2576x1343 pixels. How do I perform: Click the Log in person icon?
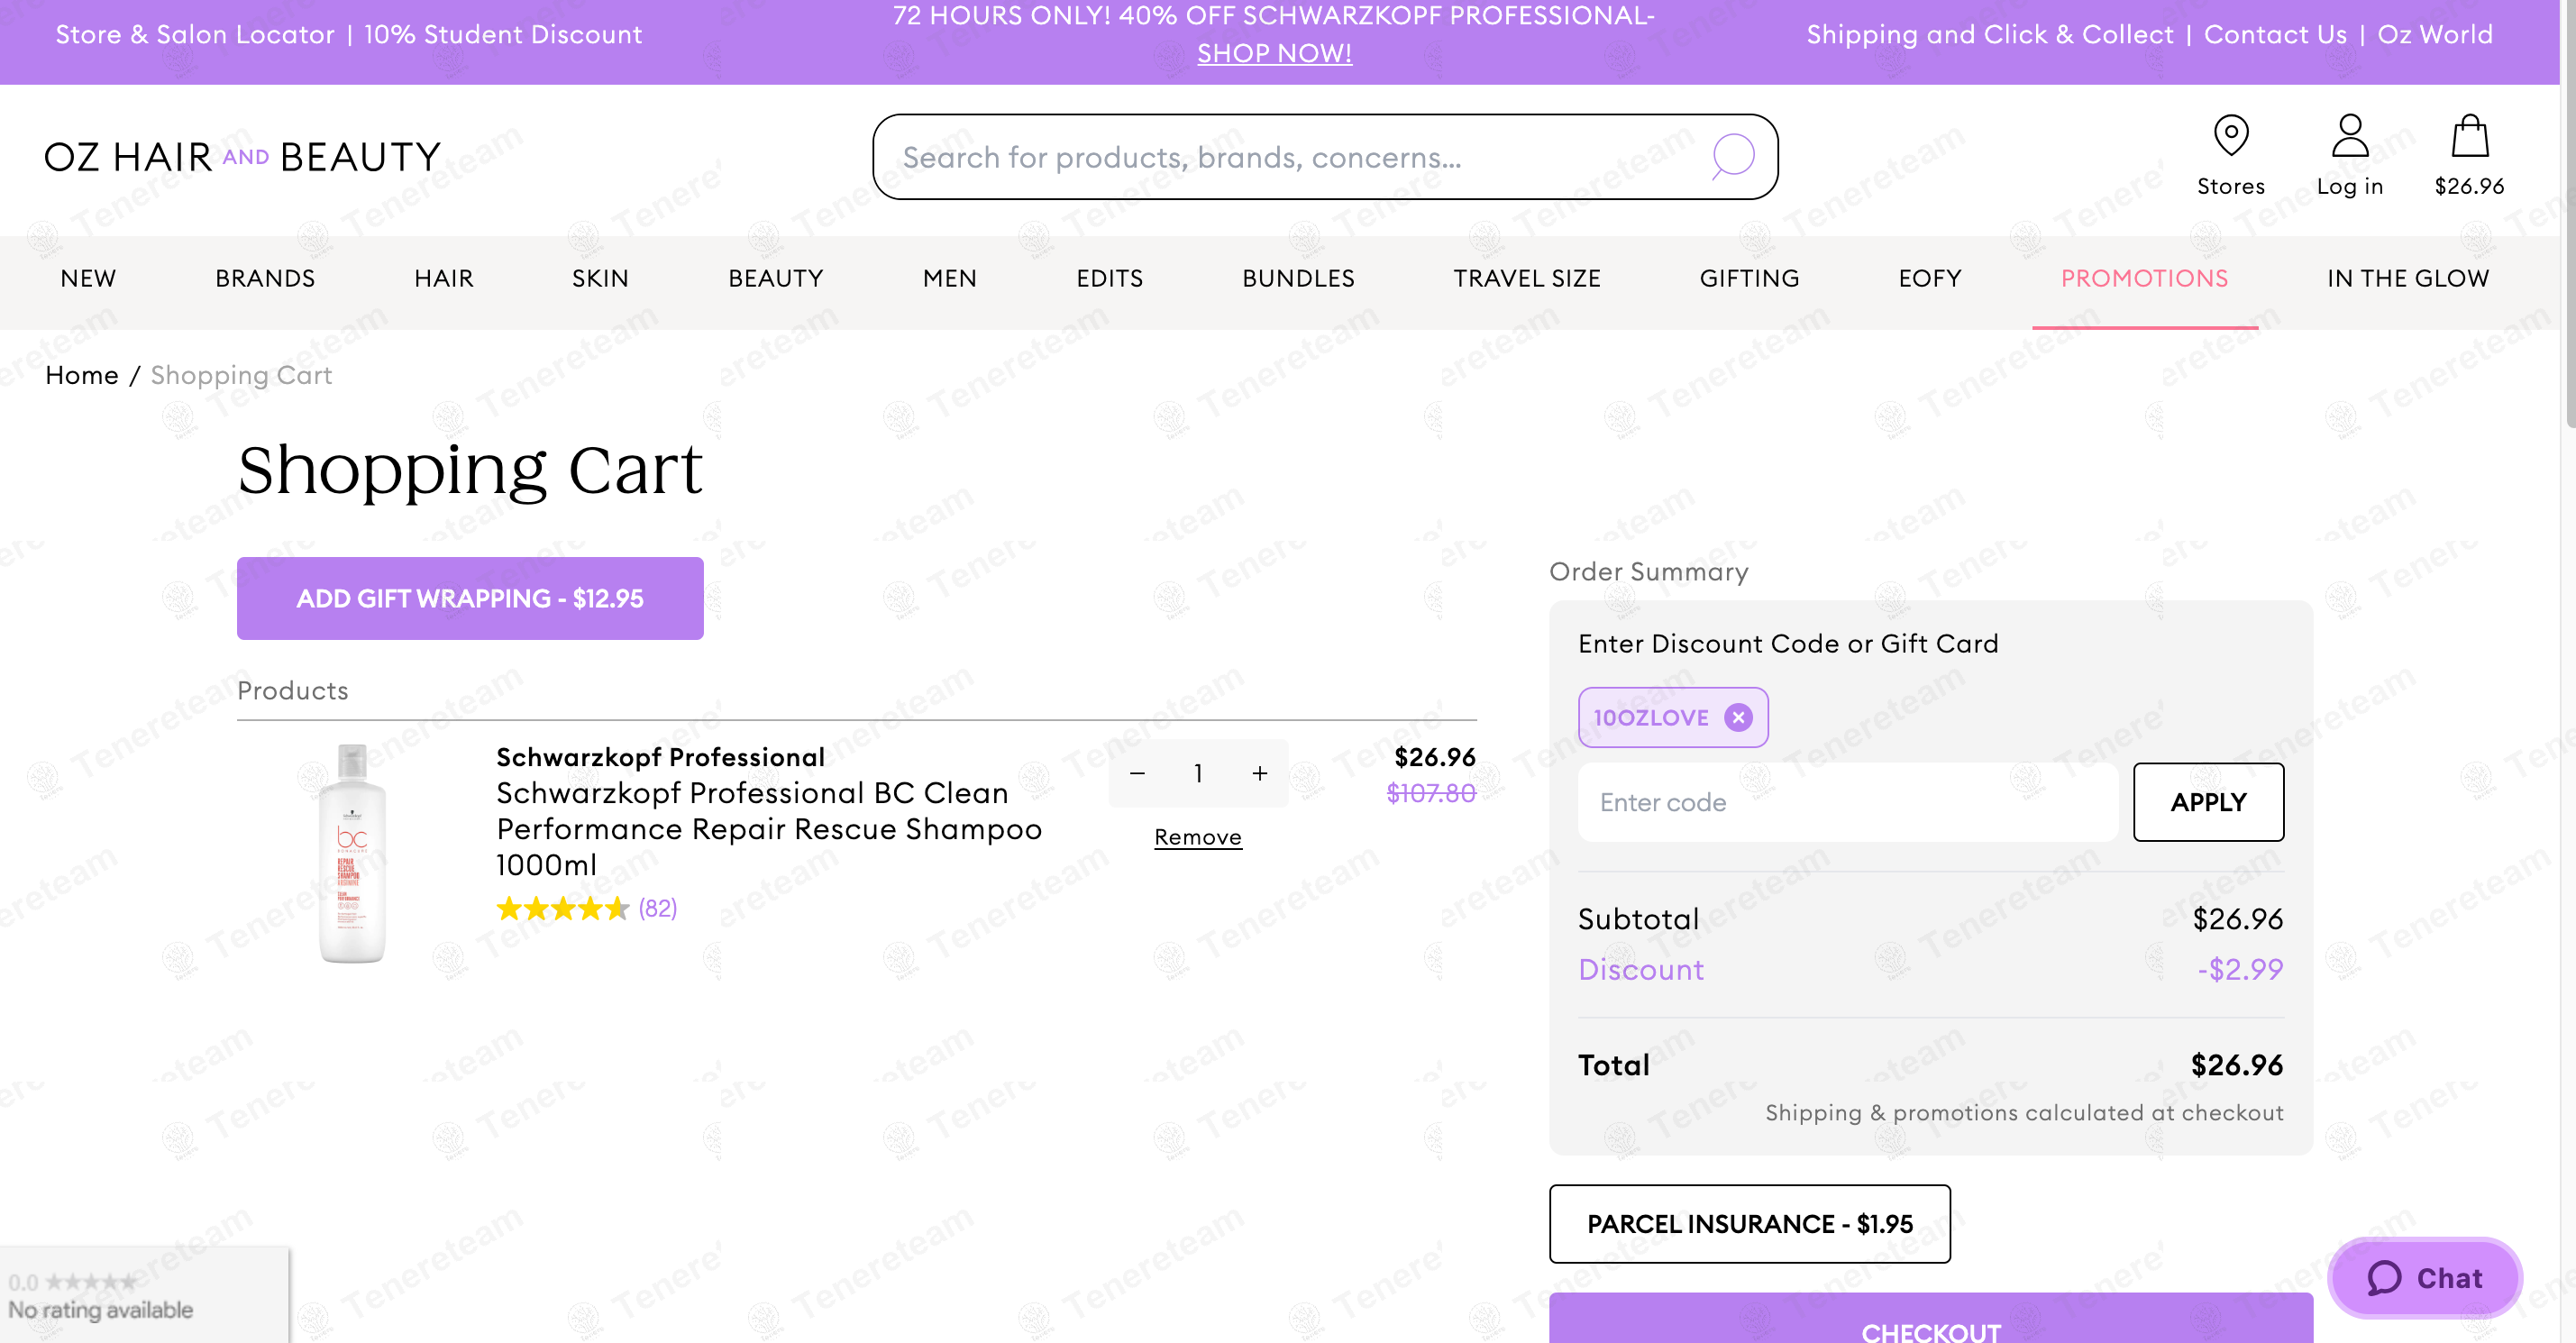(2349, 136)
